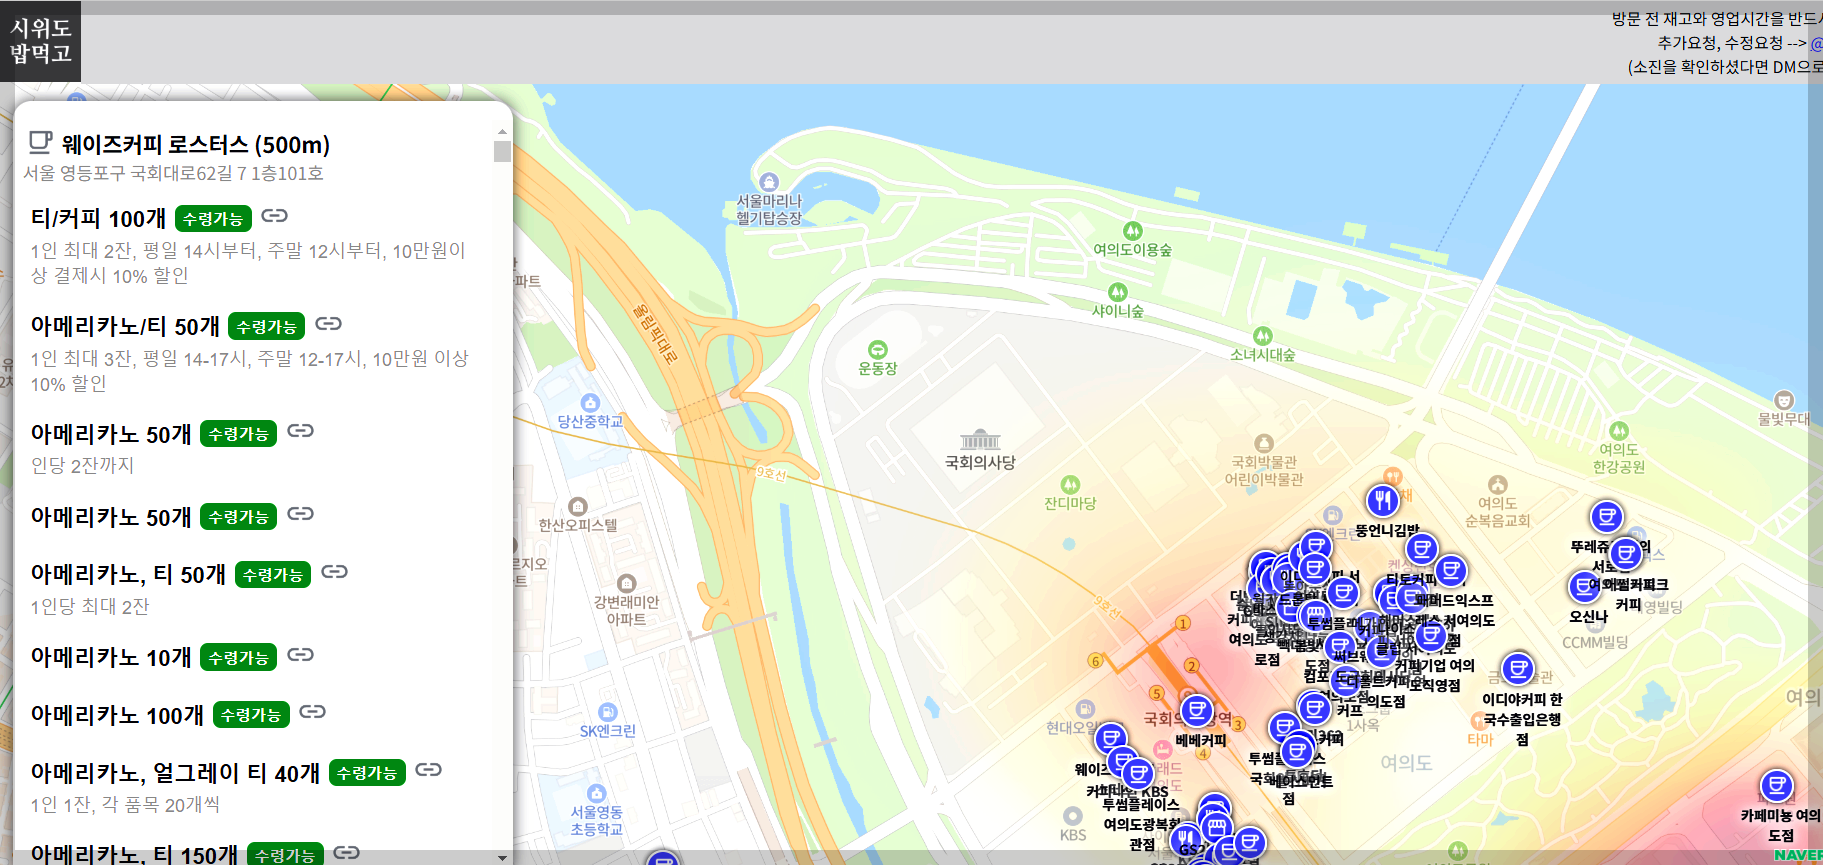
Task: Click the 티/커피 100개 item title
Action: click(98, 218)
